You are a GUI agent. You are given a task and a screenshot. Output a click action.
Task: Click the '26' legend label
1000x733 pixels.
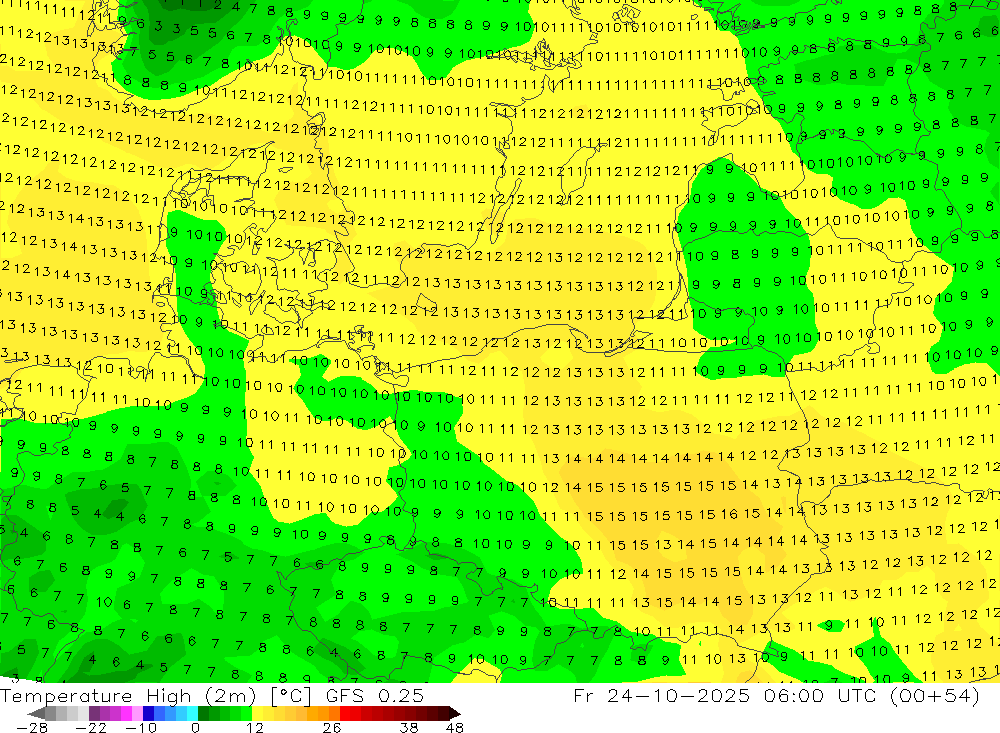[332, 728]
